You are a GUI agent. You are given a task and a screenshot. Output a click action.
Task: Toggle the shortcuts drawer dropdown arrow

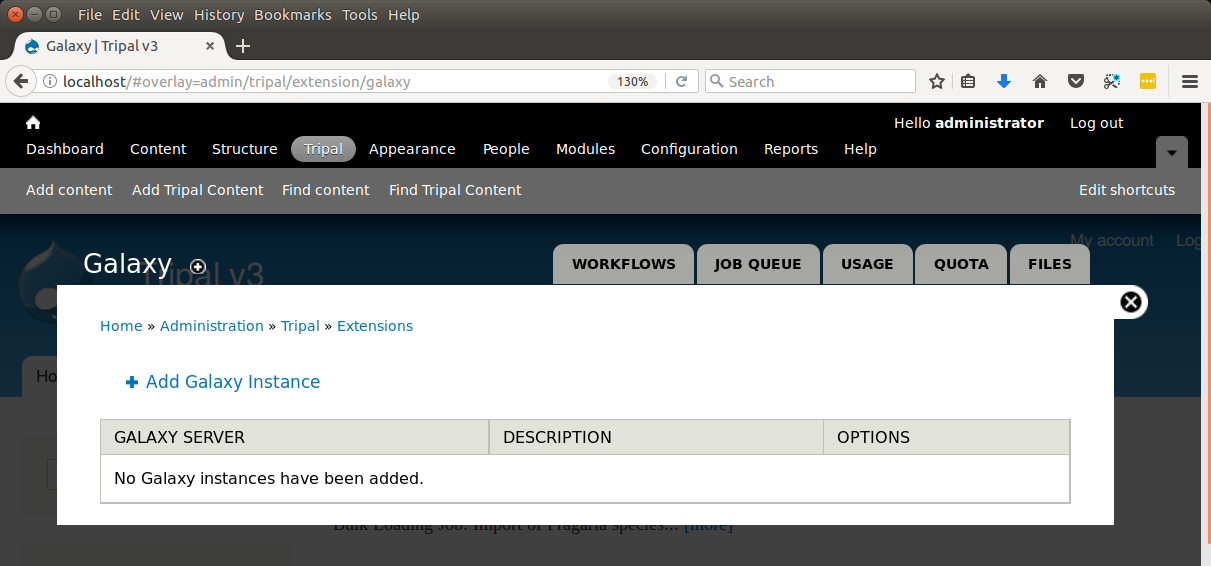tap(1172, 153)
